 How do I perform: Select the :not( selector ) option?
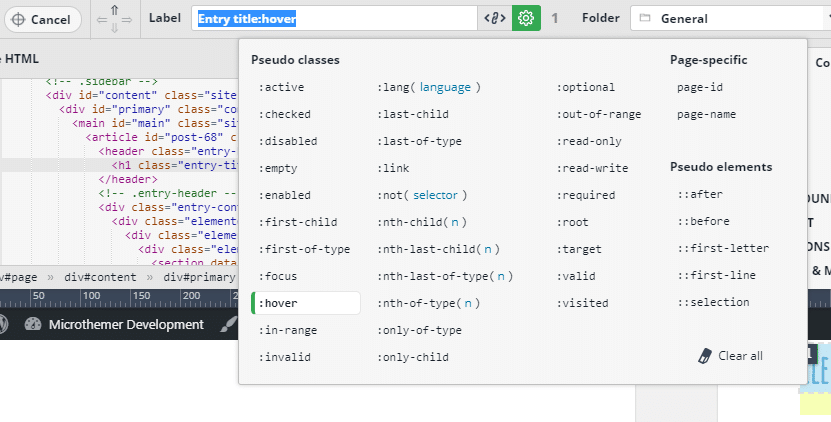(x=422, y=196)
